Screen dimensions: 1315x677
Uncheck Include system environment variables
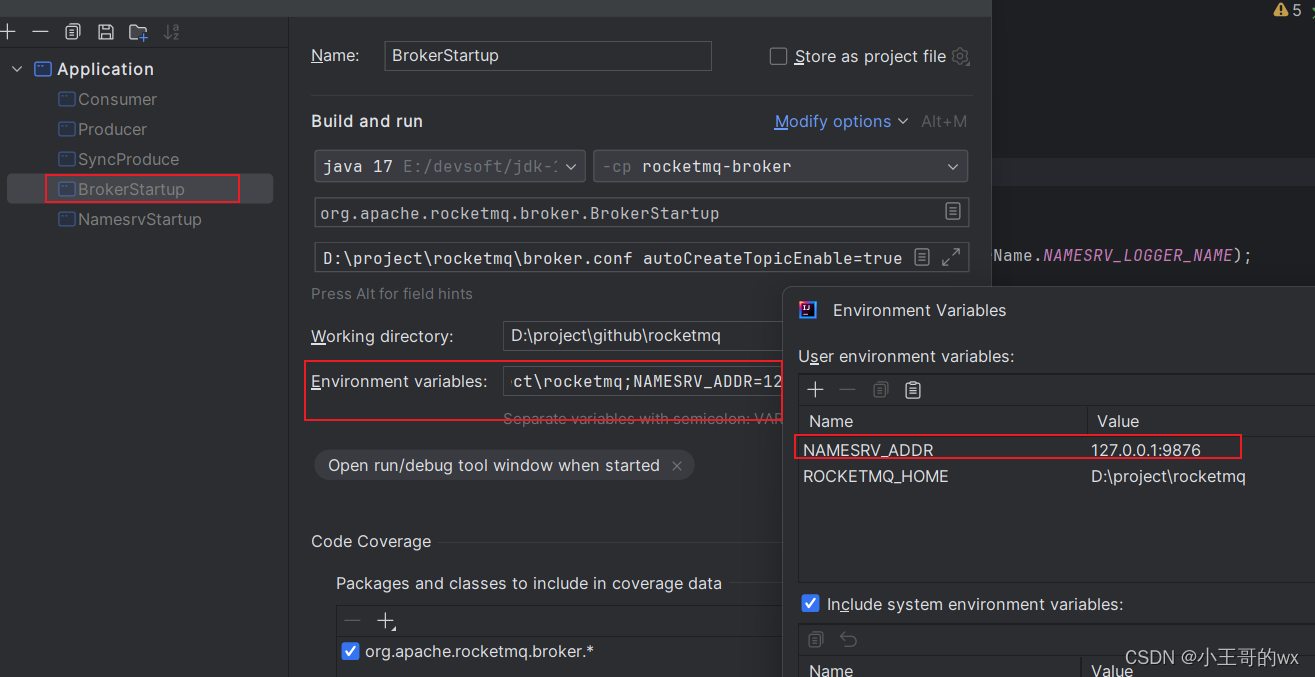811,604
